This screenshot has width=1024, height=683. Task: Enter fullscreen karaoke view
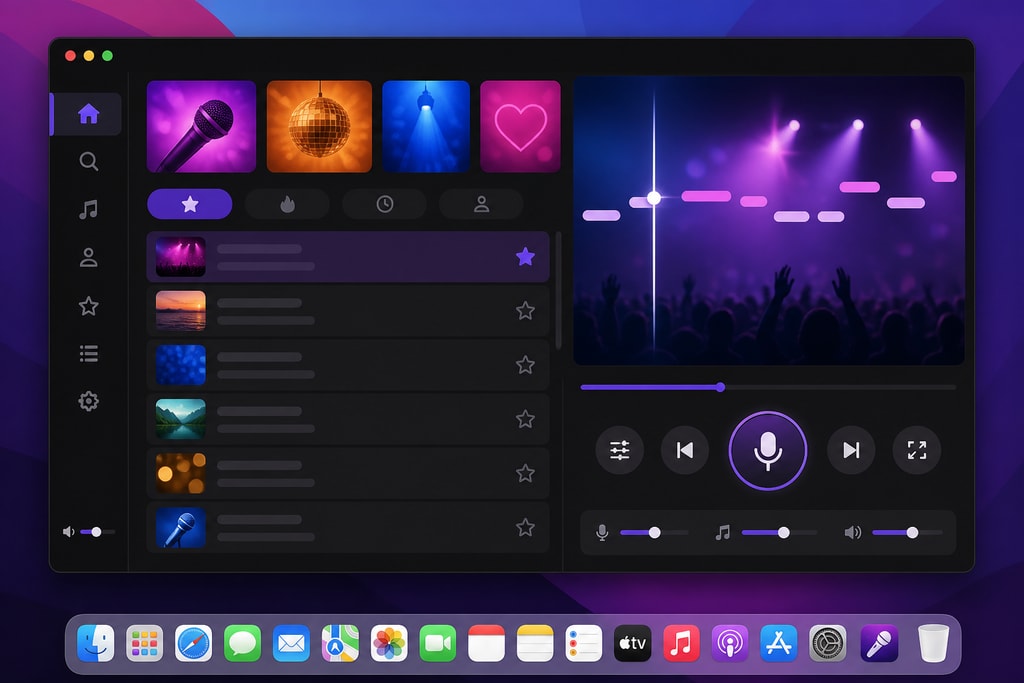click(x=917, y=450)
